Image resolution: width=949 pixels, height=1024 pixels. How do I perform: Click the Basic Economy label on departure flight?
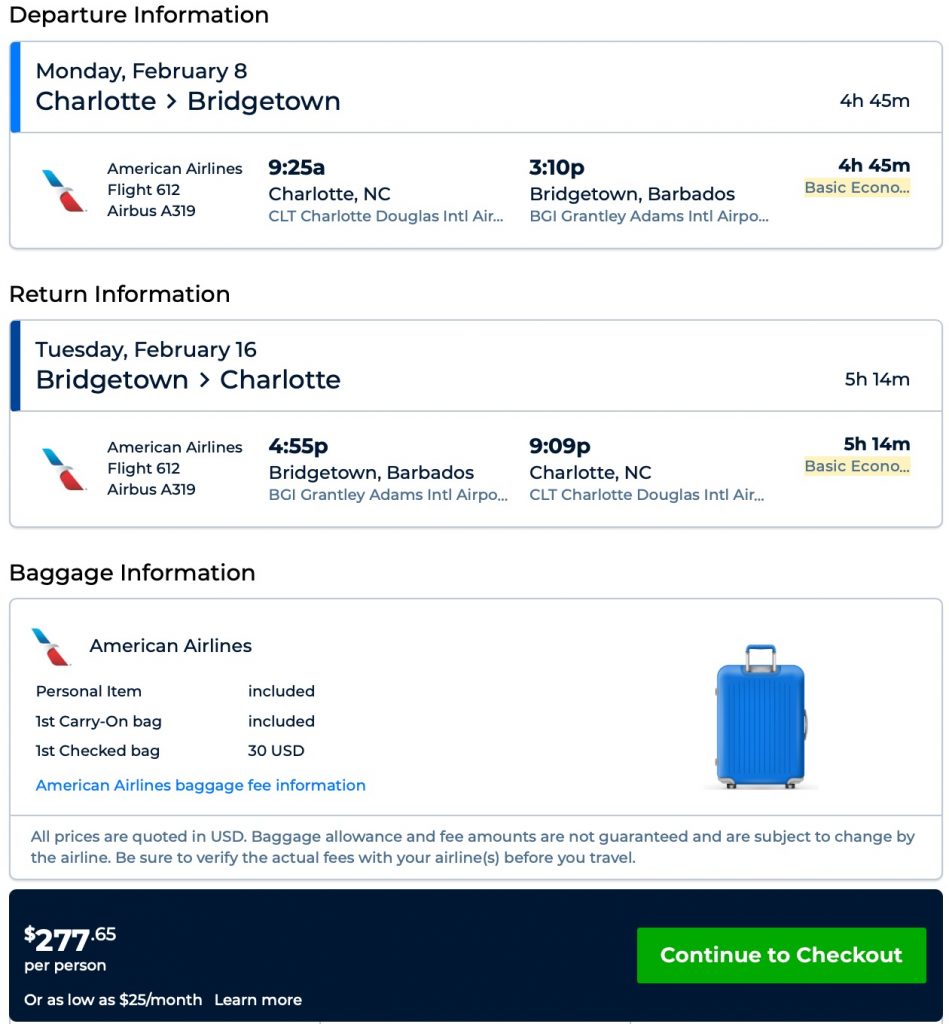point(857,188)
